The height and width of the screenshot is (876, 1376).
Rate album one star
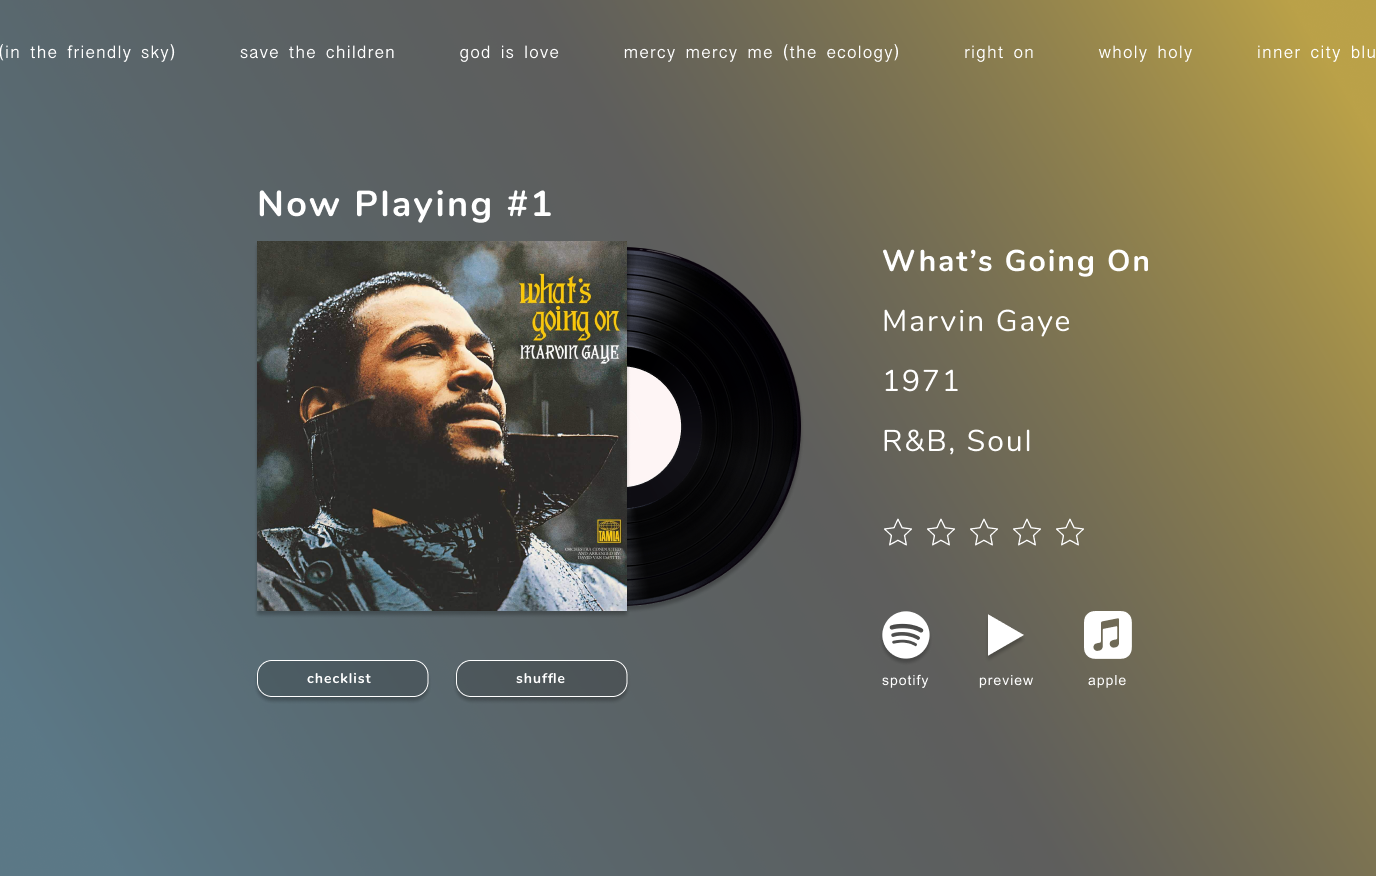(x=898, y=532)
